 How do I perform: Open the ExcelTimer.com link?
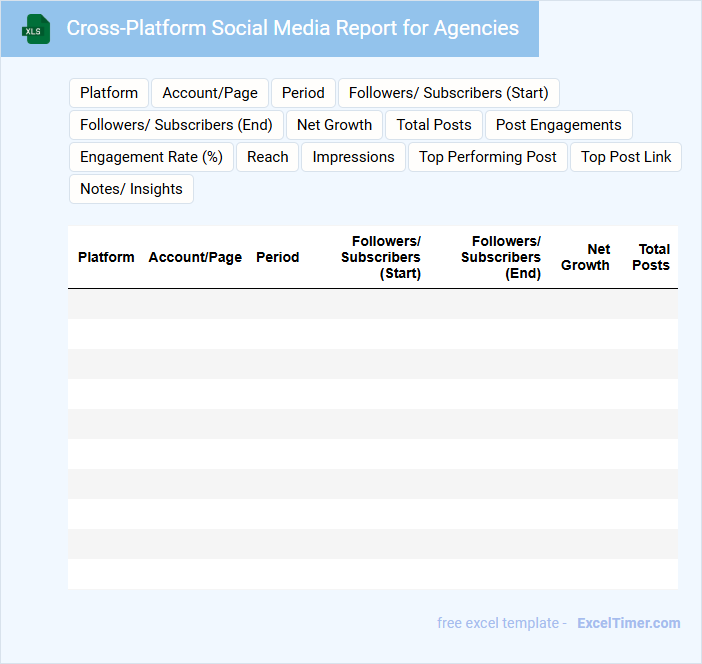click(628, 623)
